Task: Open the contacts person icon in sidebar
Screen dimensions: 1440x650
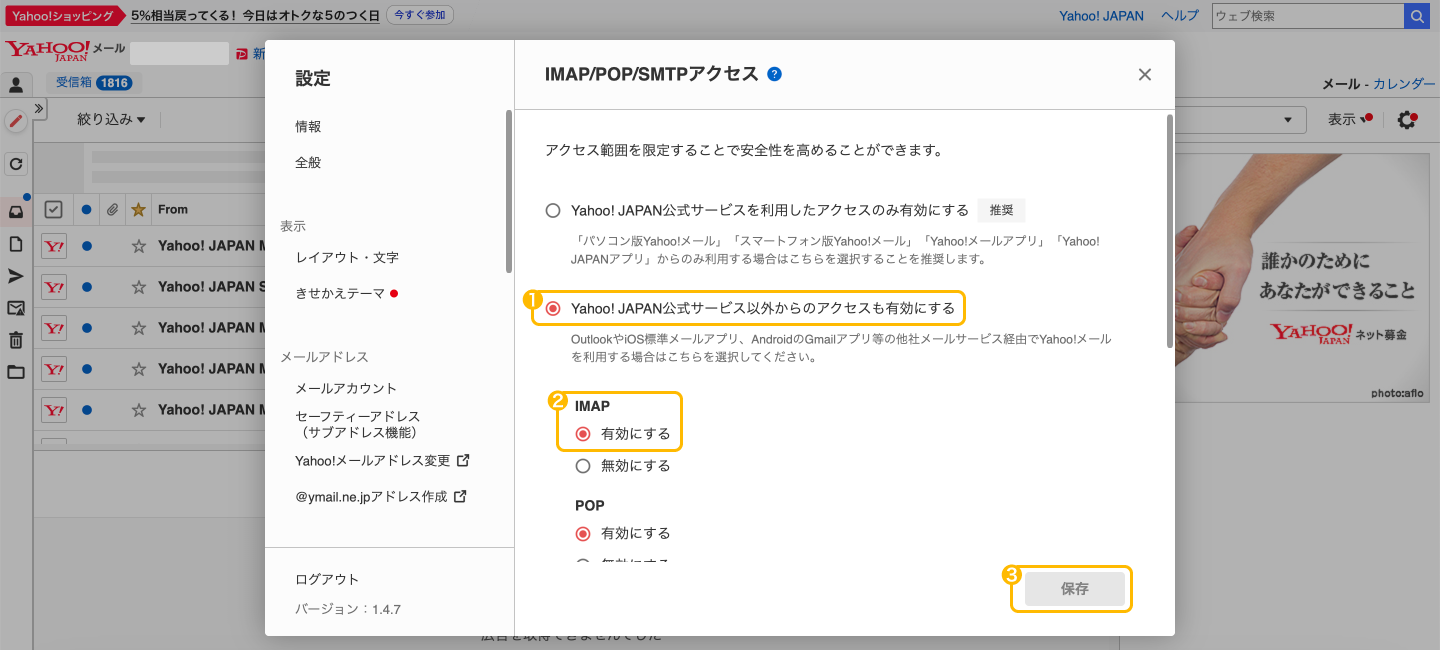Action: 16,85
